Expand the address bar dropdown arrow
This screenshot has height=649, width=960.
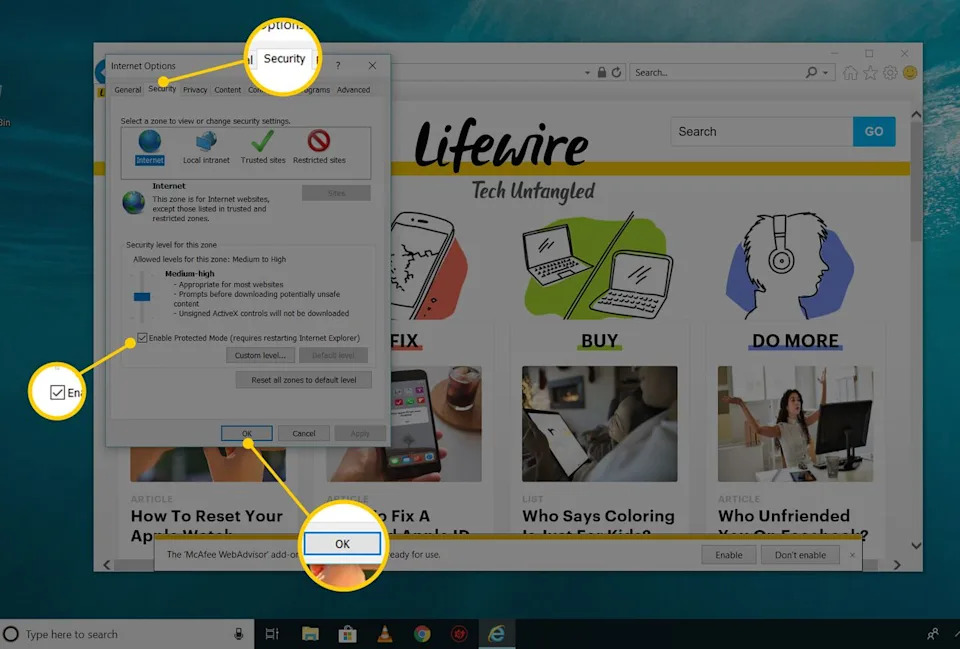point(587,73)
